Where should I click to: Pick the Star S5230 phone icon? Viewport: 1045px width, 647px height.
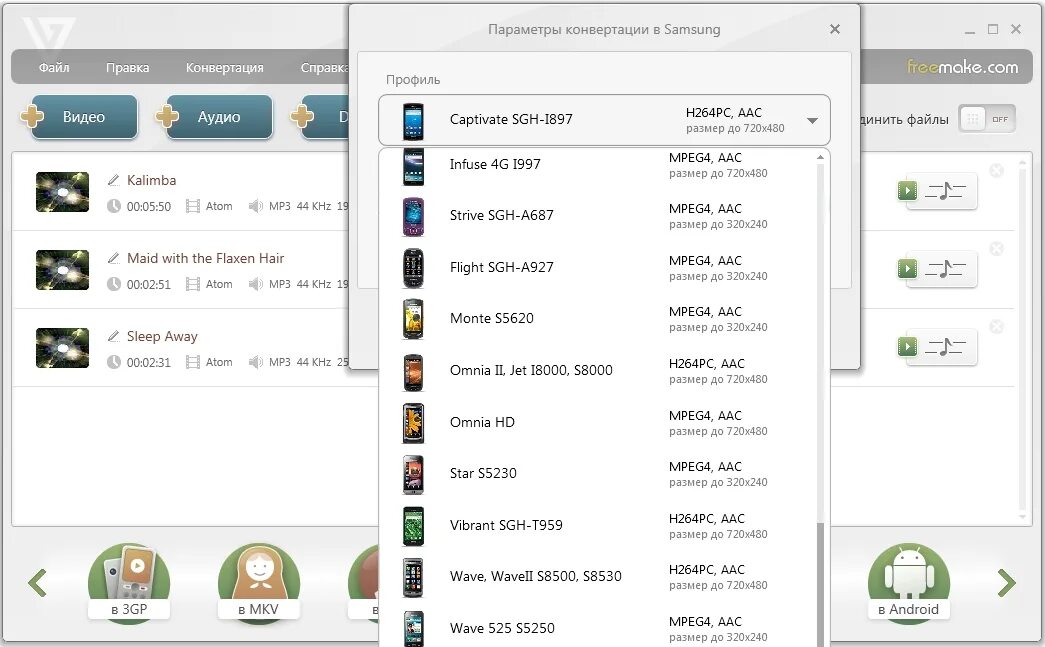coord(413,474)
